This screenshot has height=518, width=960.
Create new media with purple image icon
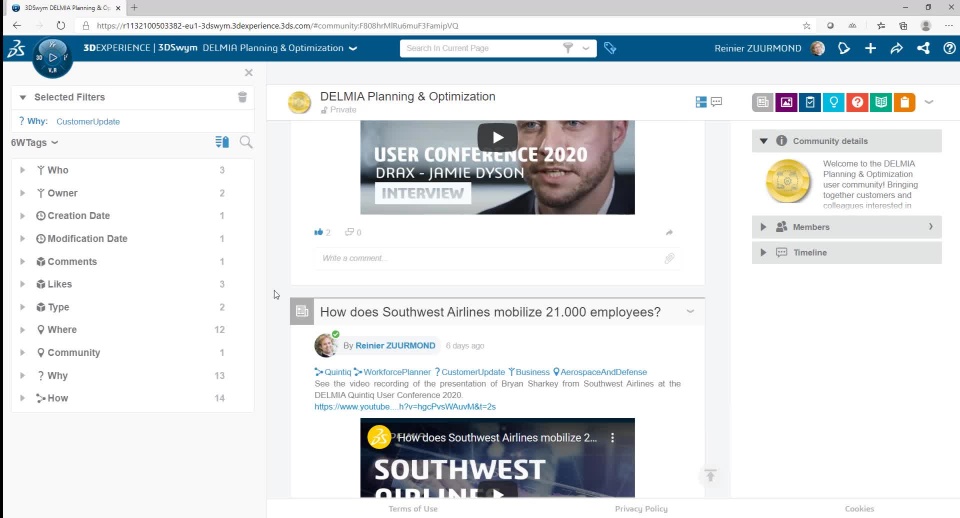click(x=786, y=102)
